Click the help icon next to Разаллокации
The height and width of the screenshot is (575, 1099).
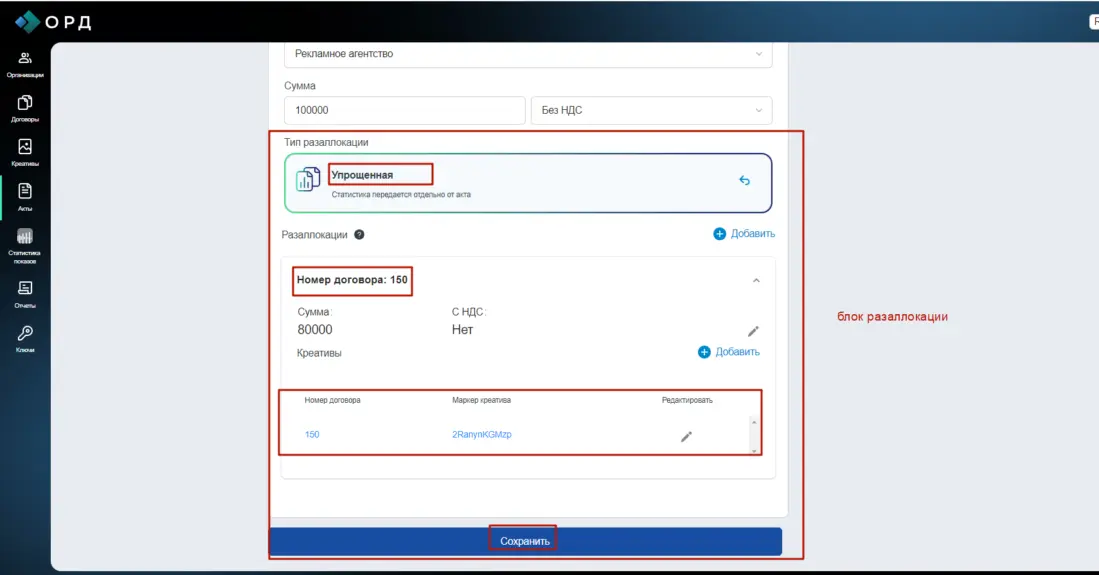click(359, 235)
